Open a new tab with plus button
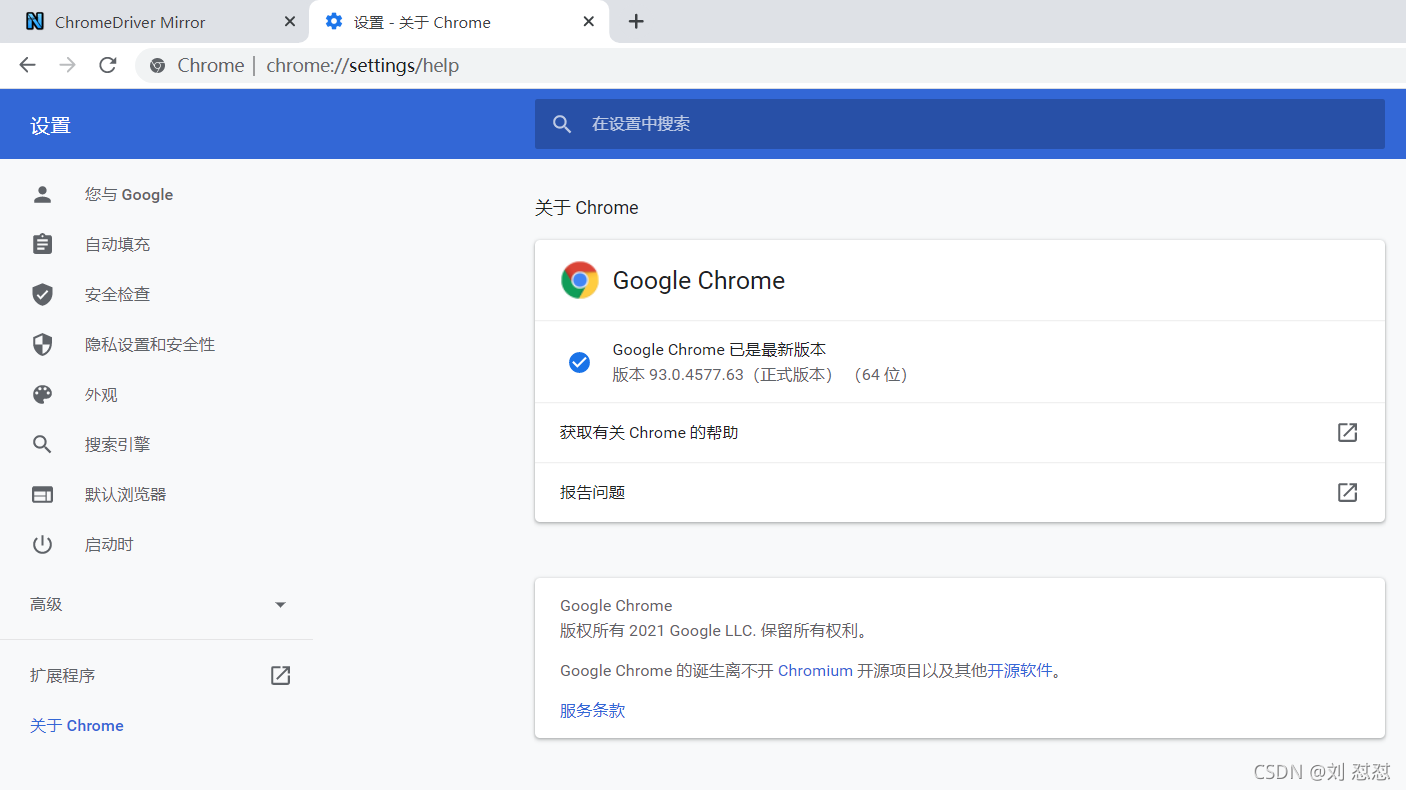Image resolution: width=1406 pixels, height=790 pixels. (x=636, y=22)
